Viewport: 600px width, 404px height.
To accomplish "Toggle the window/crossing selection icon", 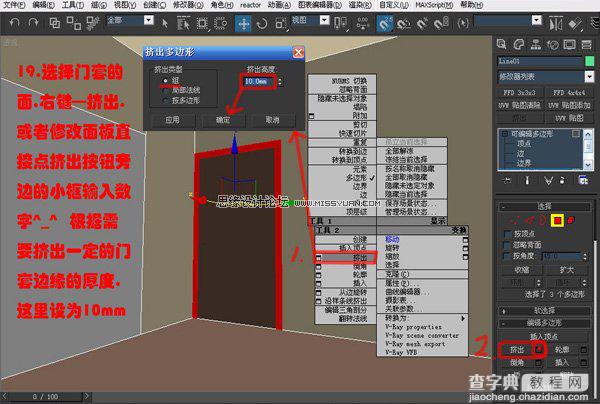I will (221, 24).
